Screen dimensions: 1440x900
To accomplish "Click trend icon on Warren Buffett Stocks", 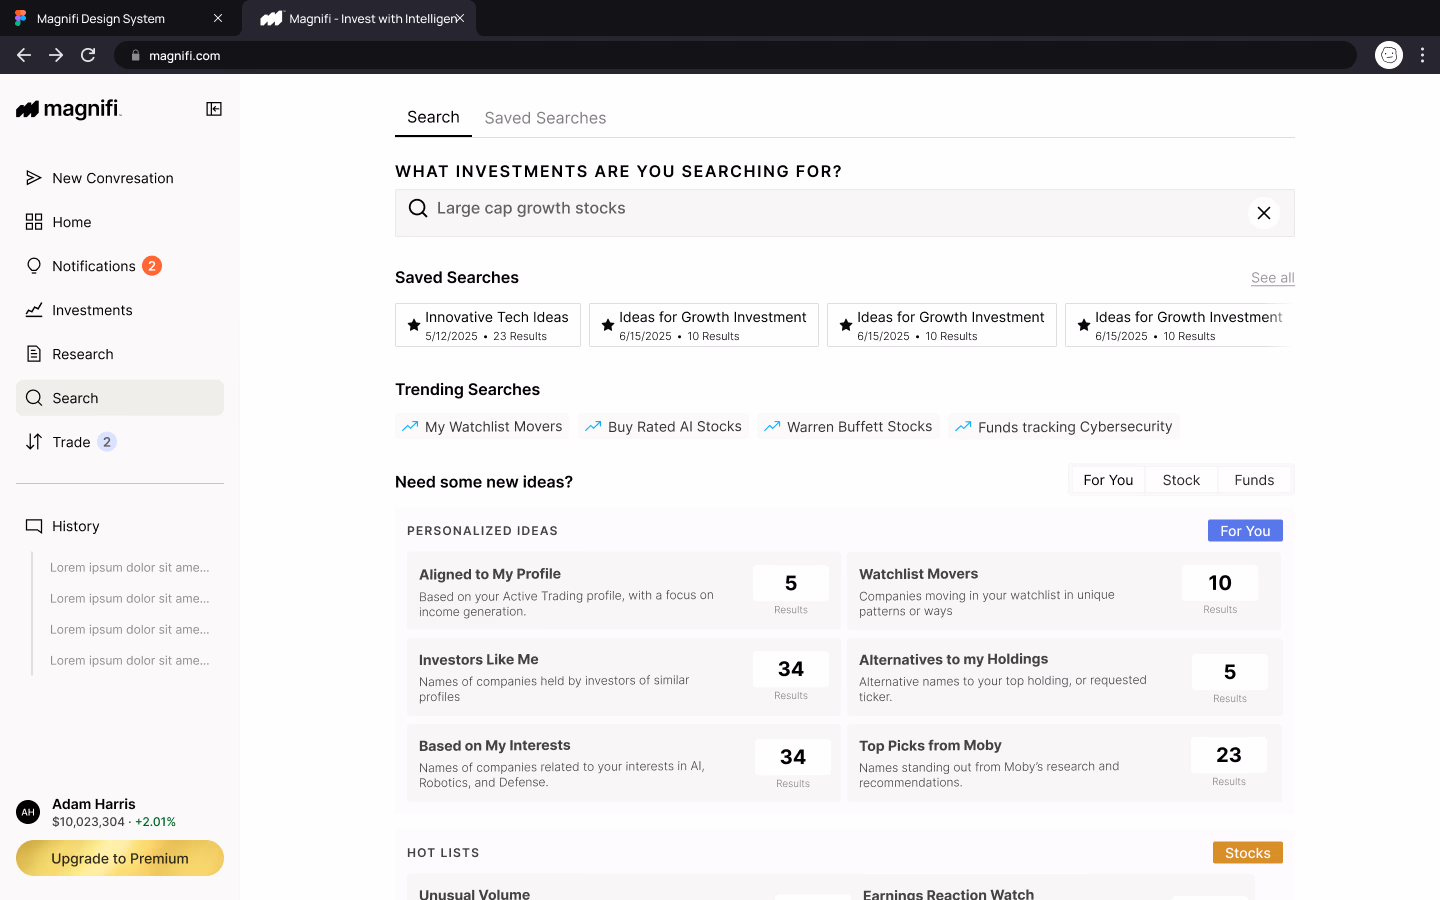I will point(772,427).
